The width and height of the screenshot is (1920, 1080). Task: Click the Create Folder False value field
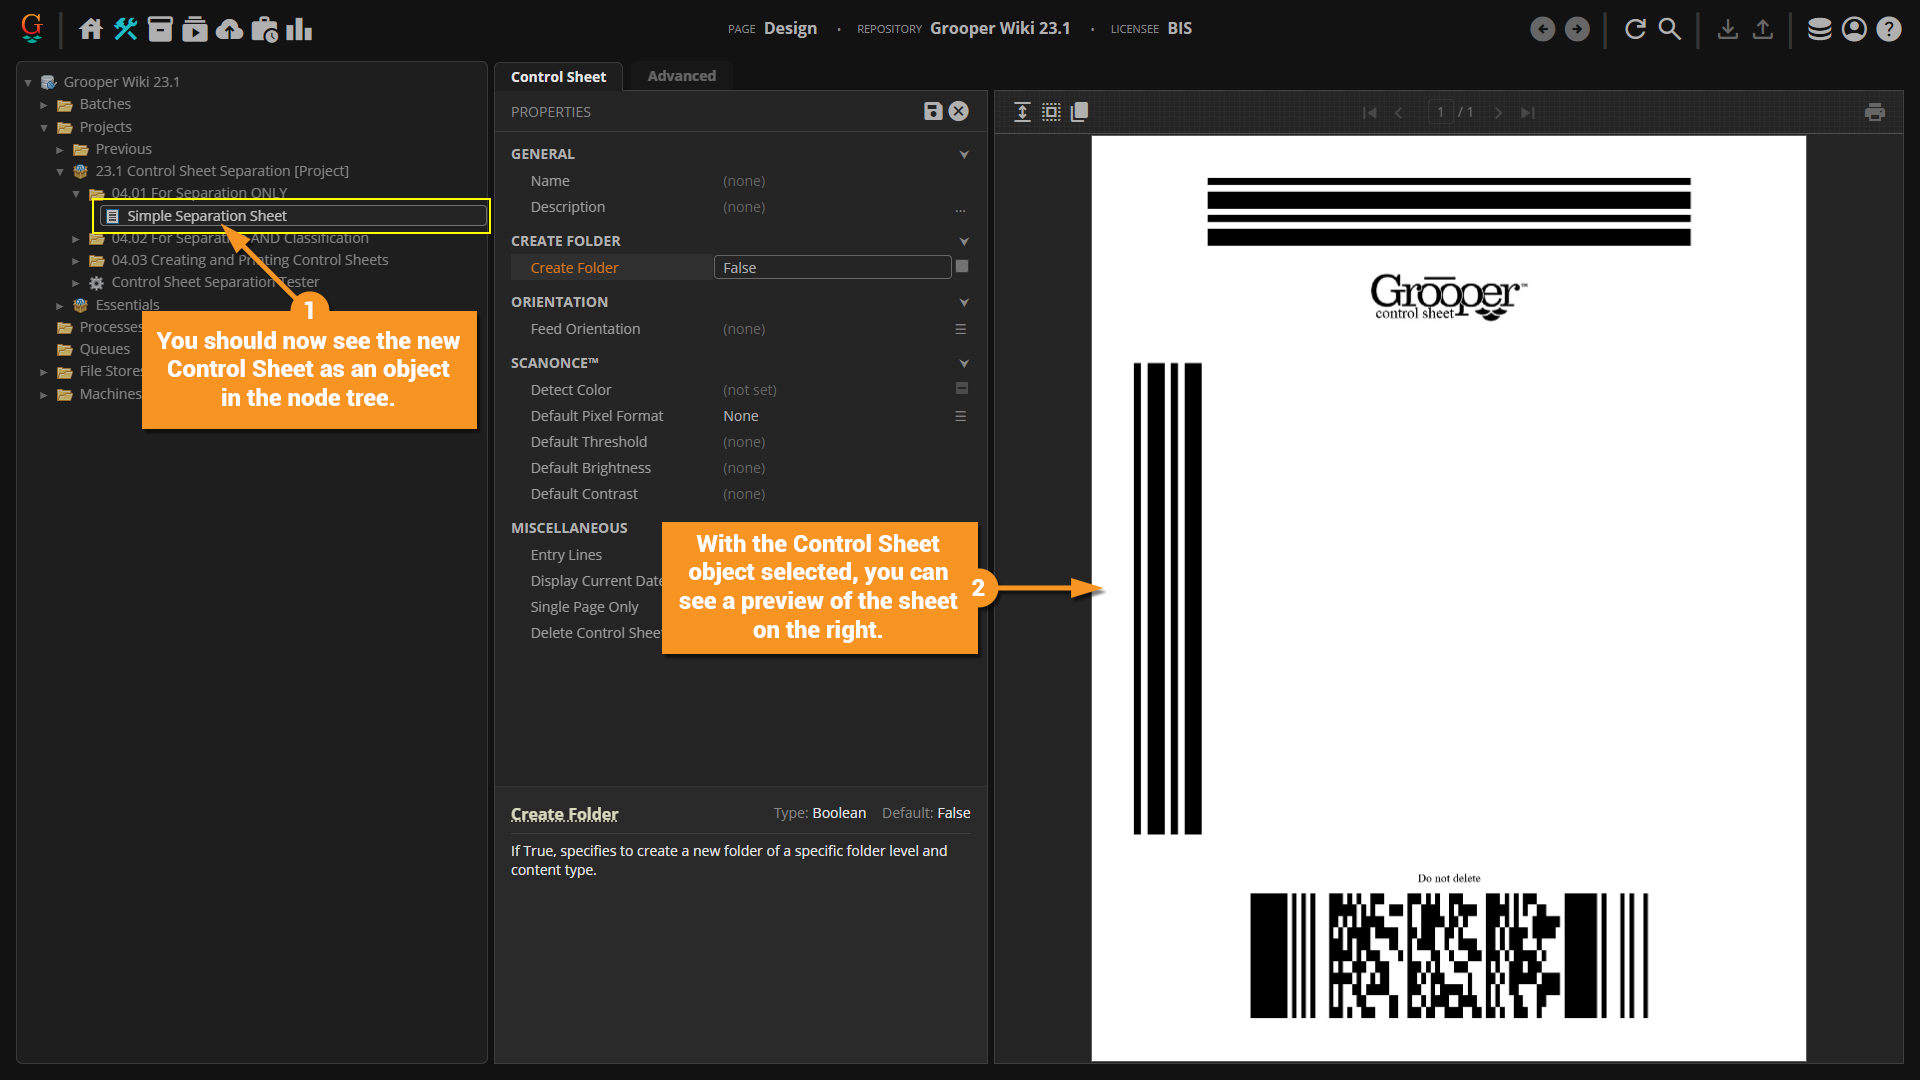[x=831, y=268]
